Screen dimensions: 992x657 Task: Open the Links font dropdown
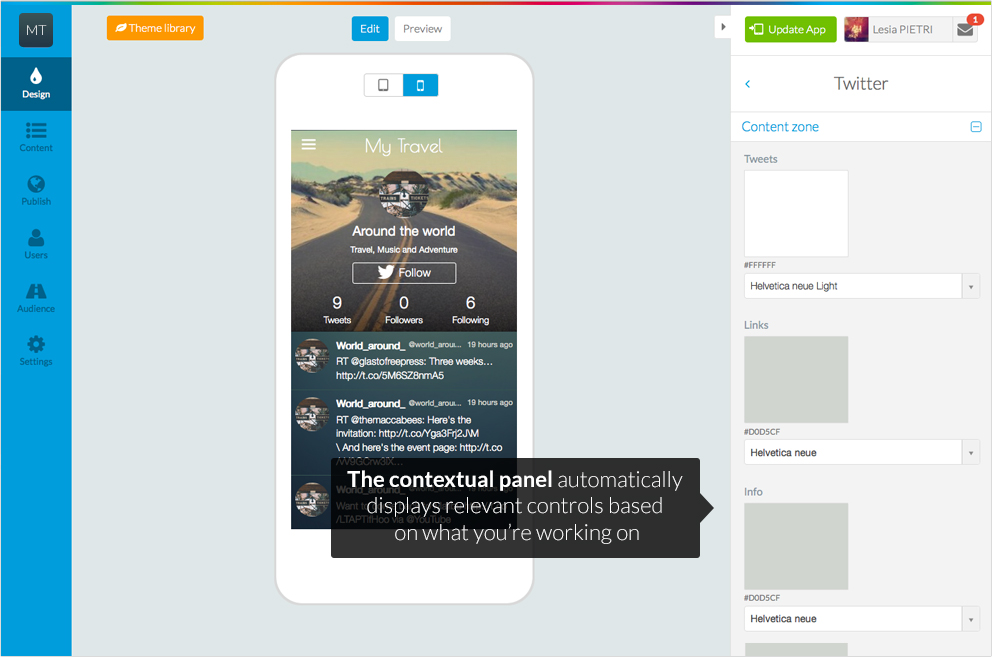pos(862,453)
